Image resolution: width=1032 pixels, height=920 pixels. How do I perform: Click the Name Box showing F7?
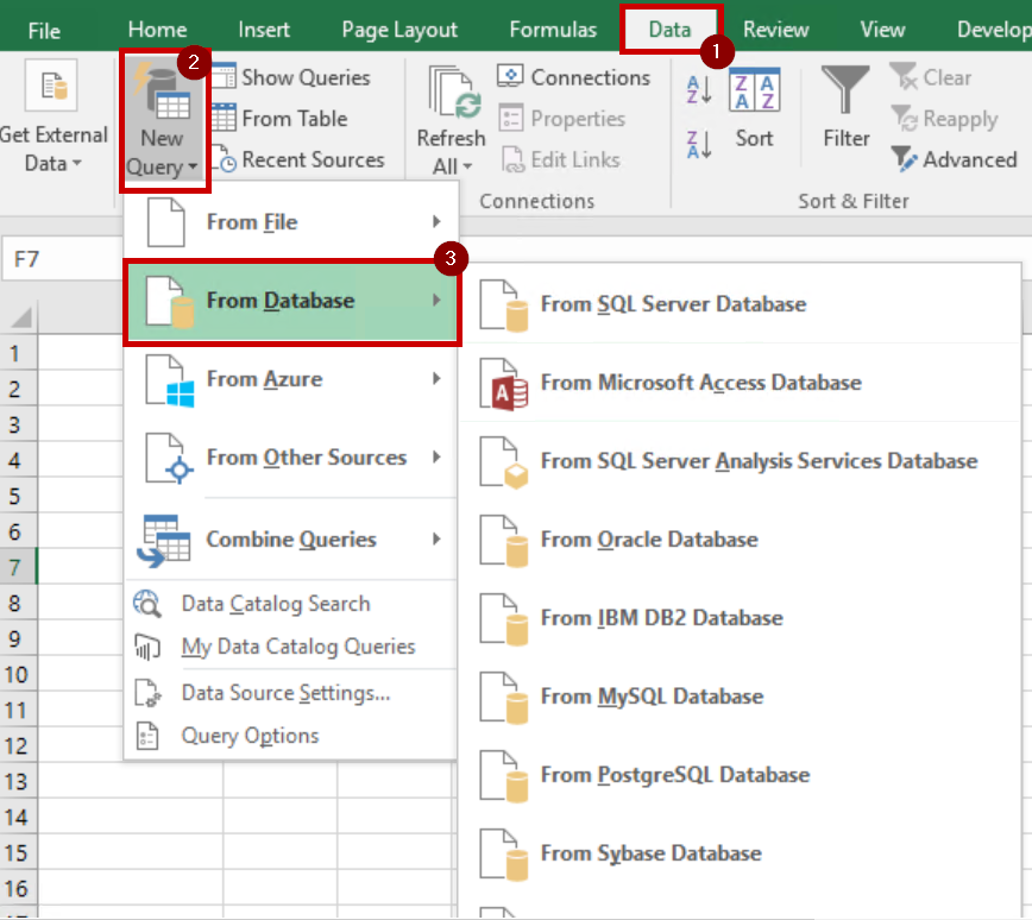click(62, 259)
